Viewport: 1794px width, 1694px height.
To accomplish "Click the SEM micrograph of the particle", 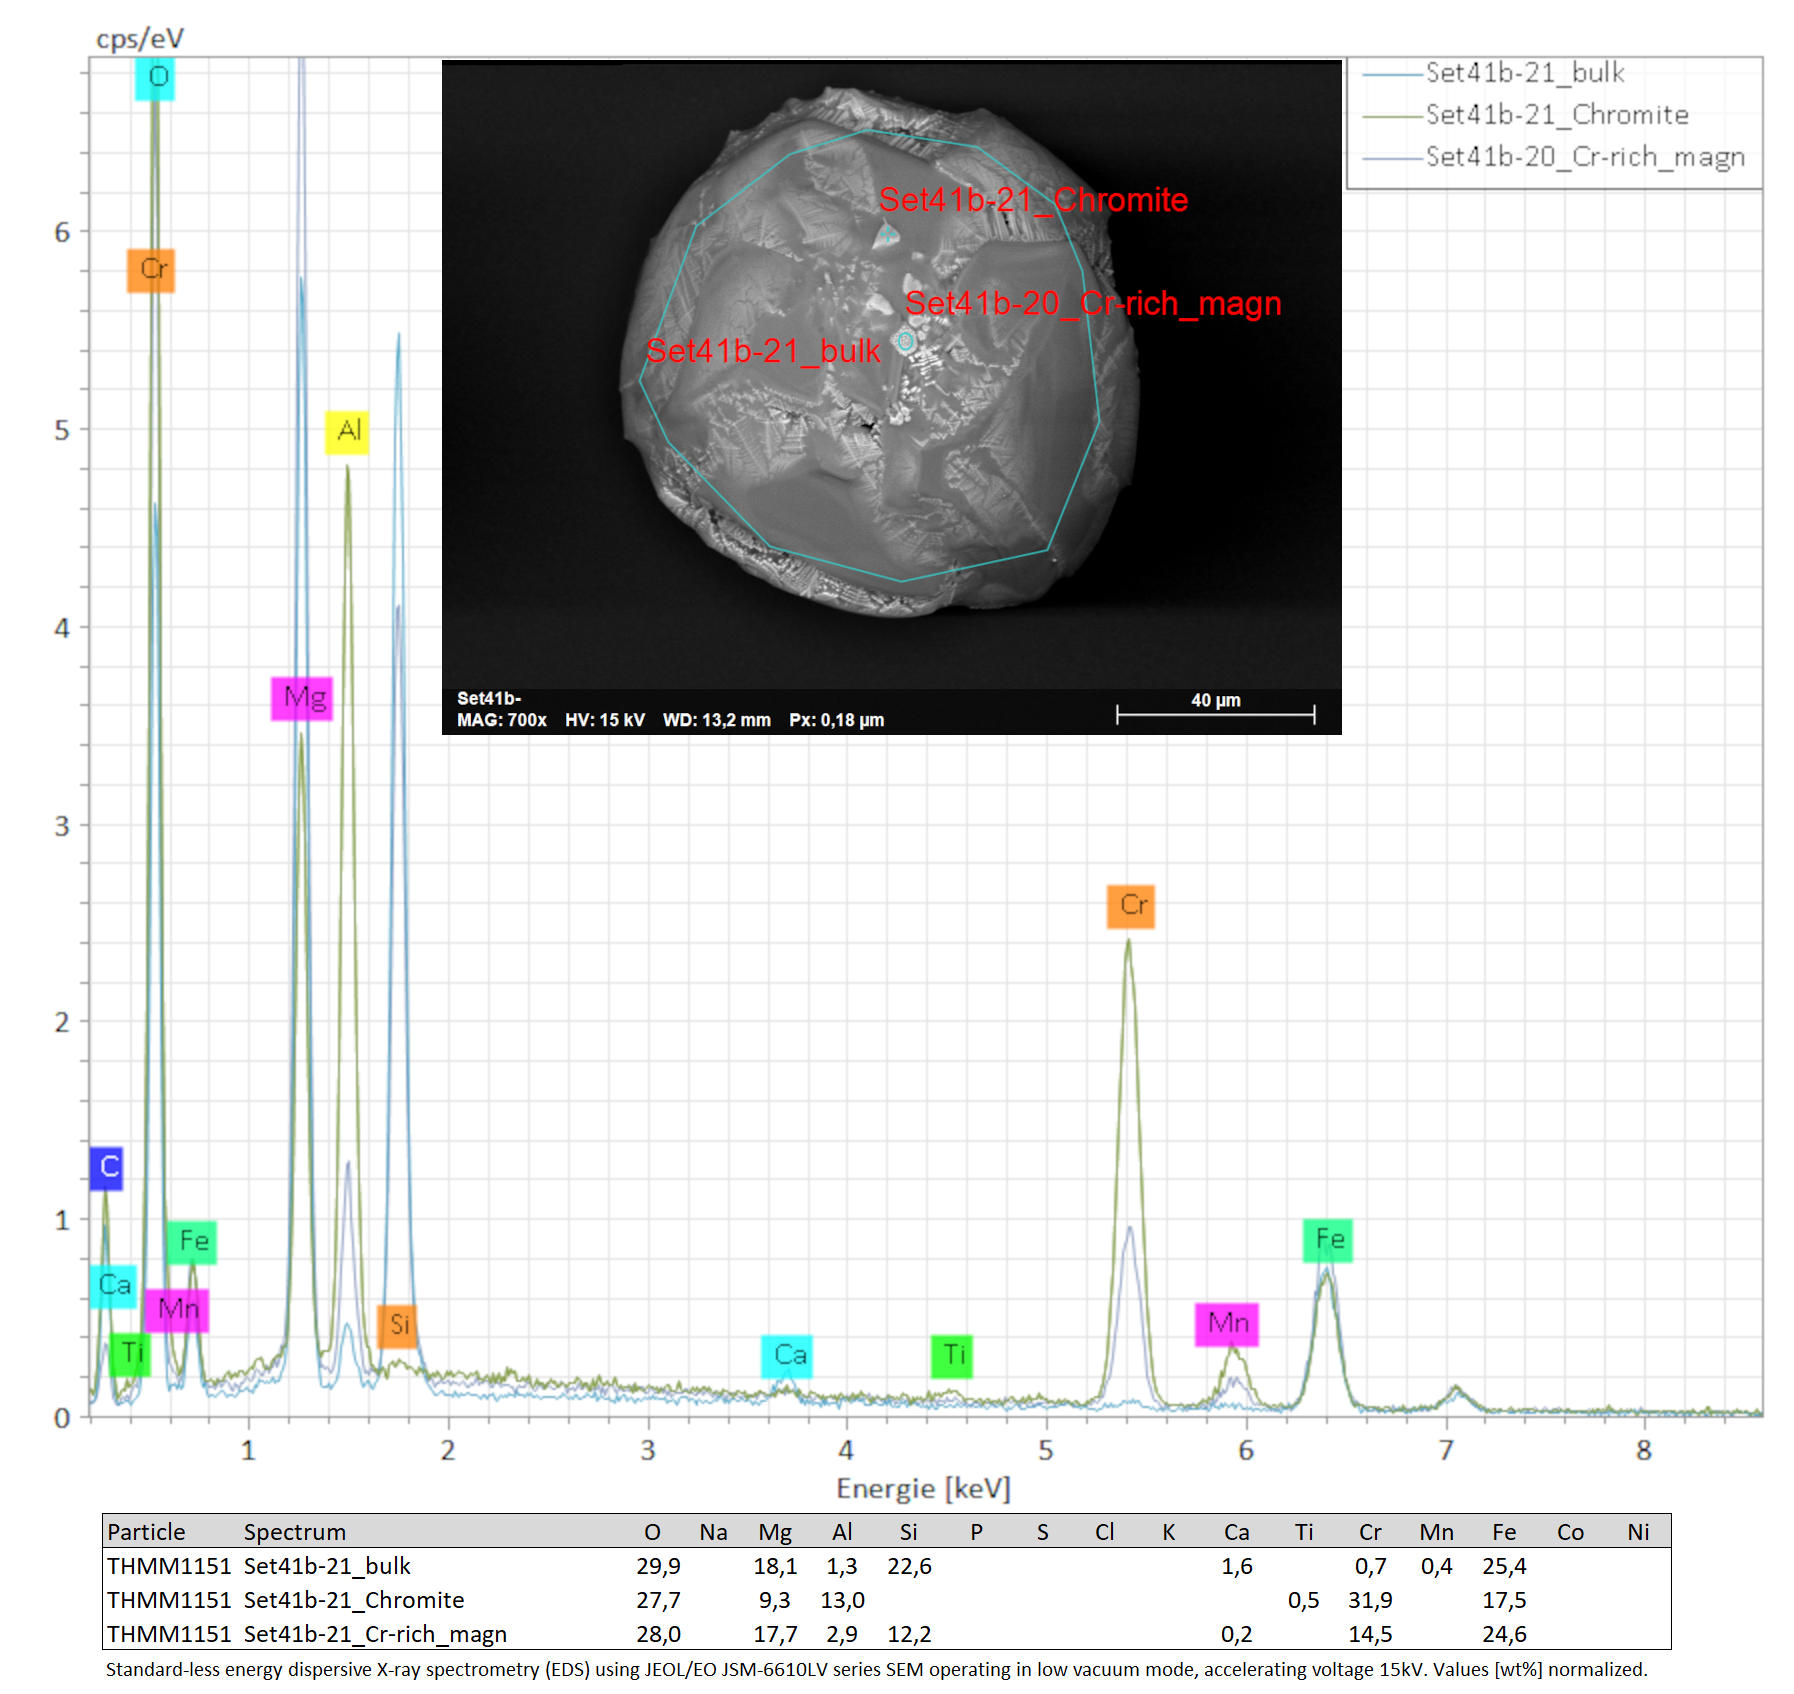I will coord(891,397).
